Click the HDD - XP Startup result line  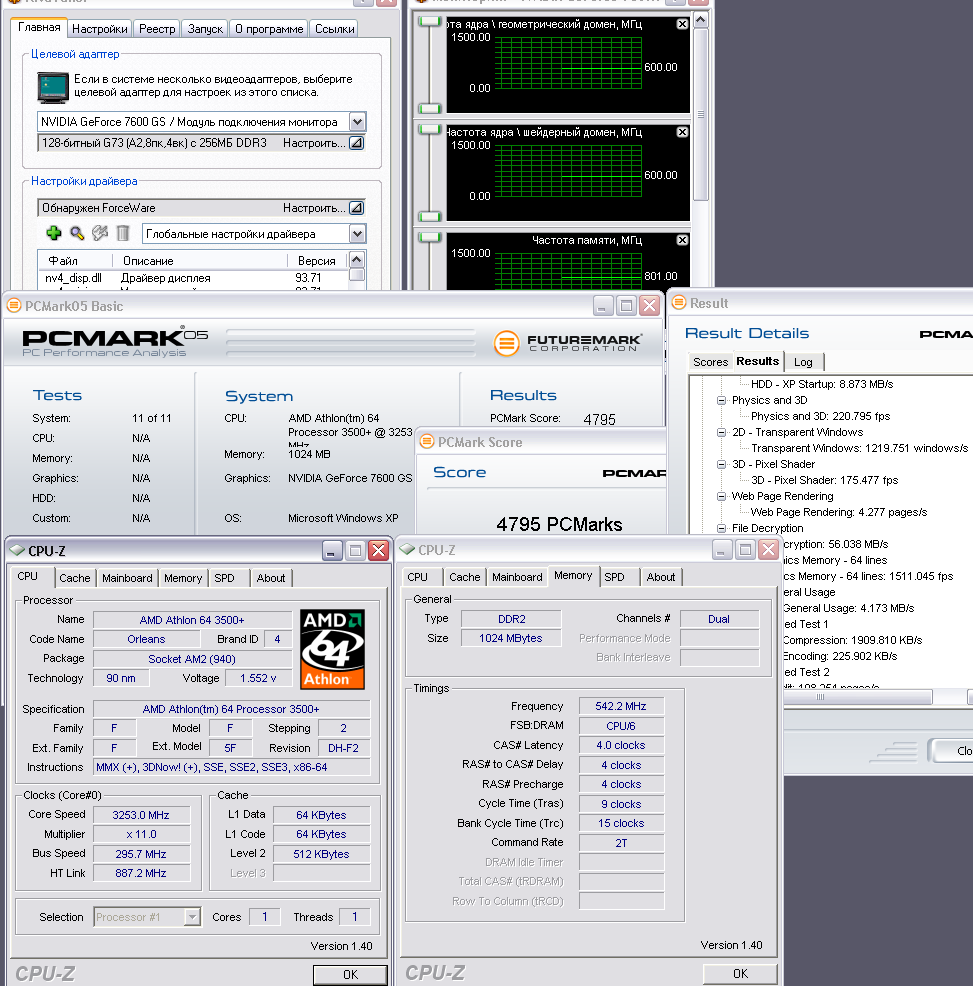[821, 384]
